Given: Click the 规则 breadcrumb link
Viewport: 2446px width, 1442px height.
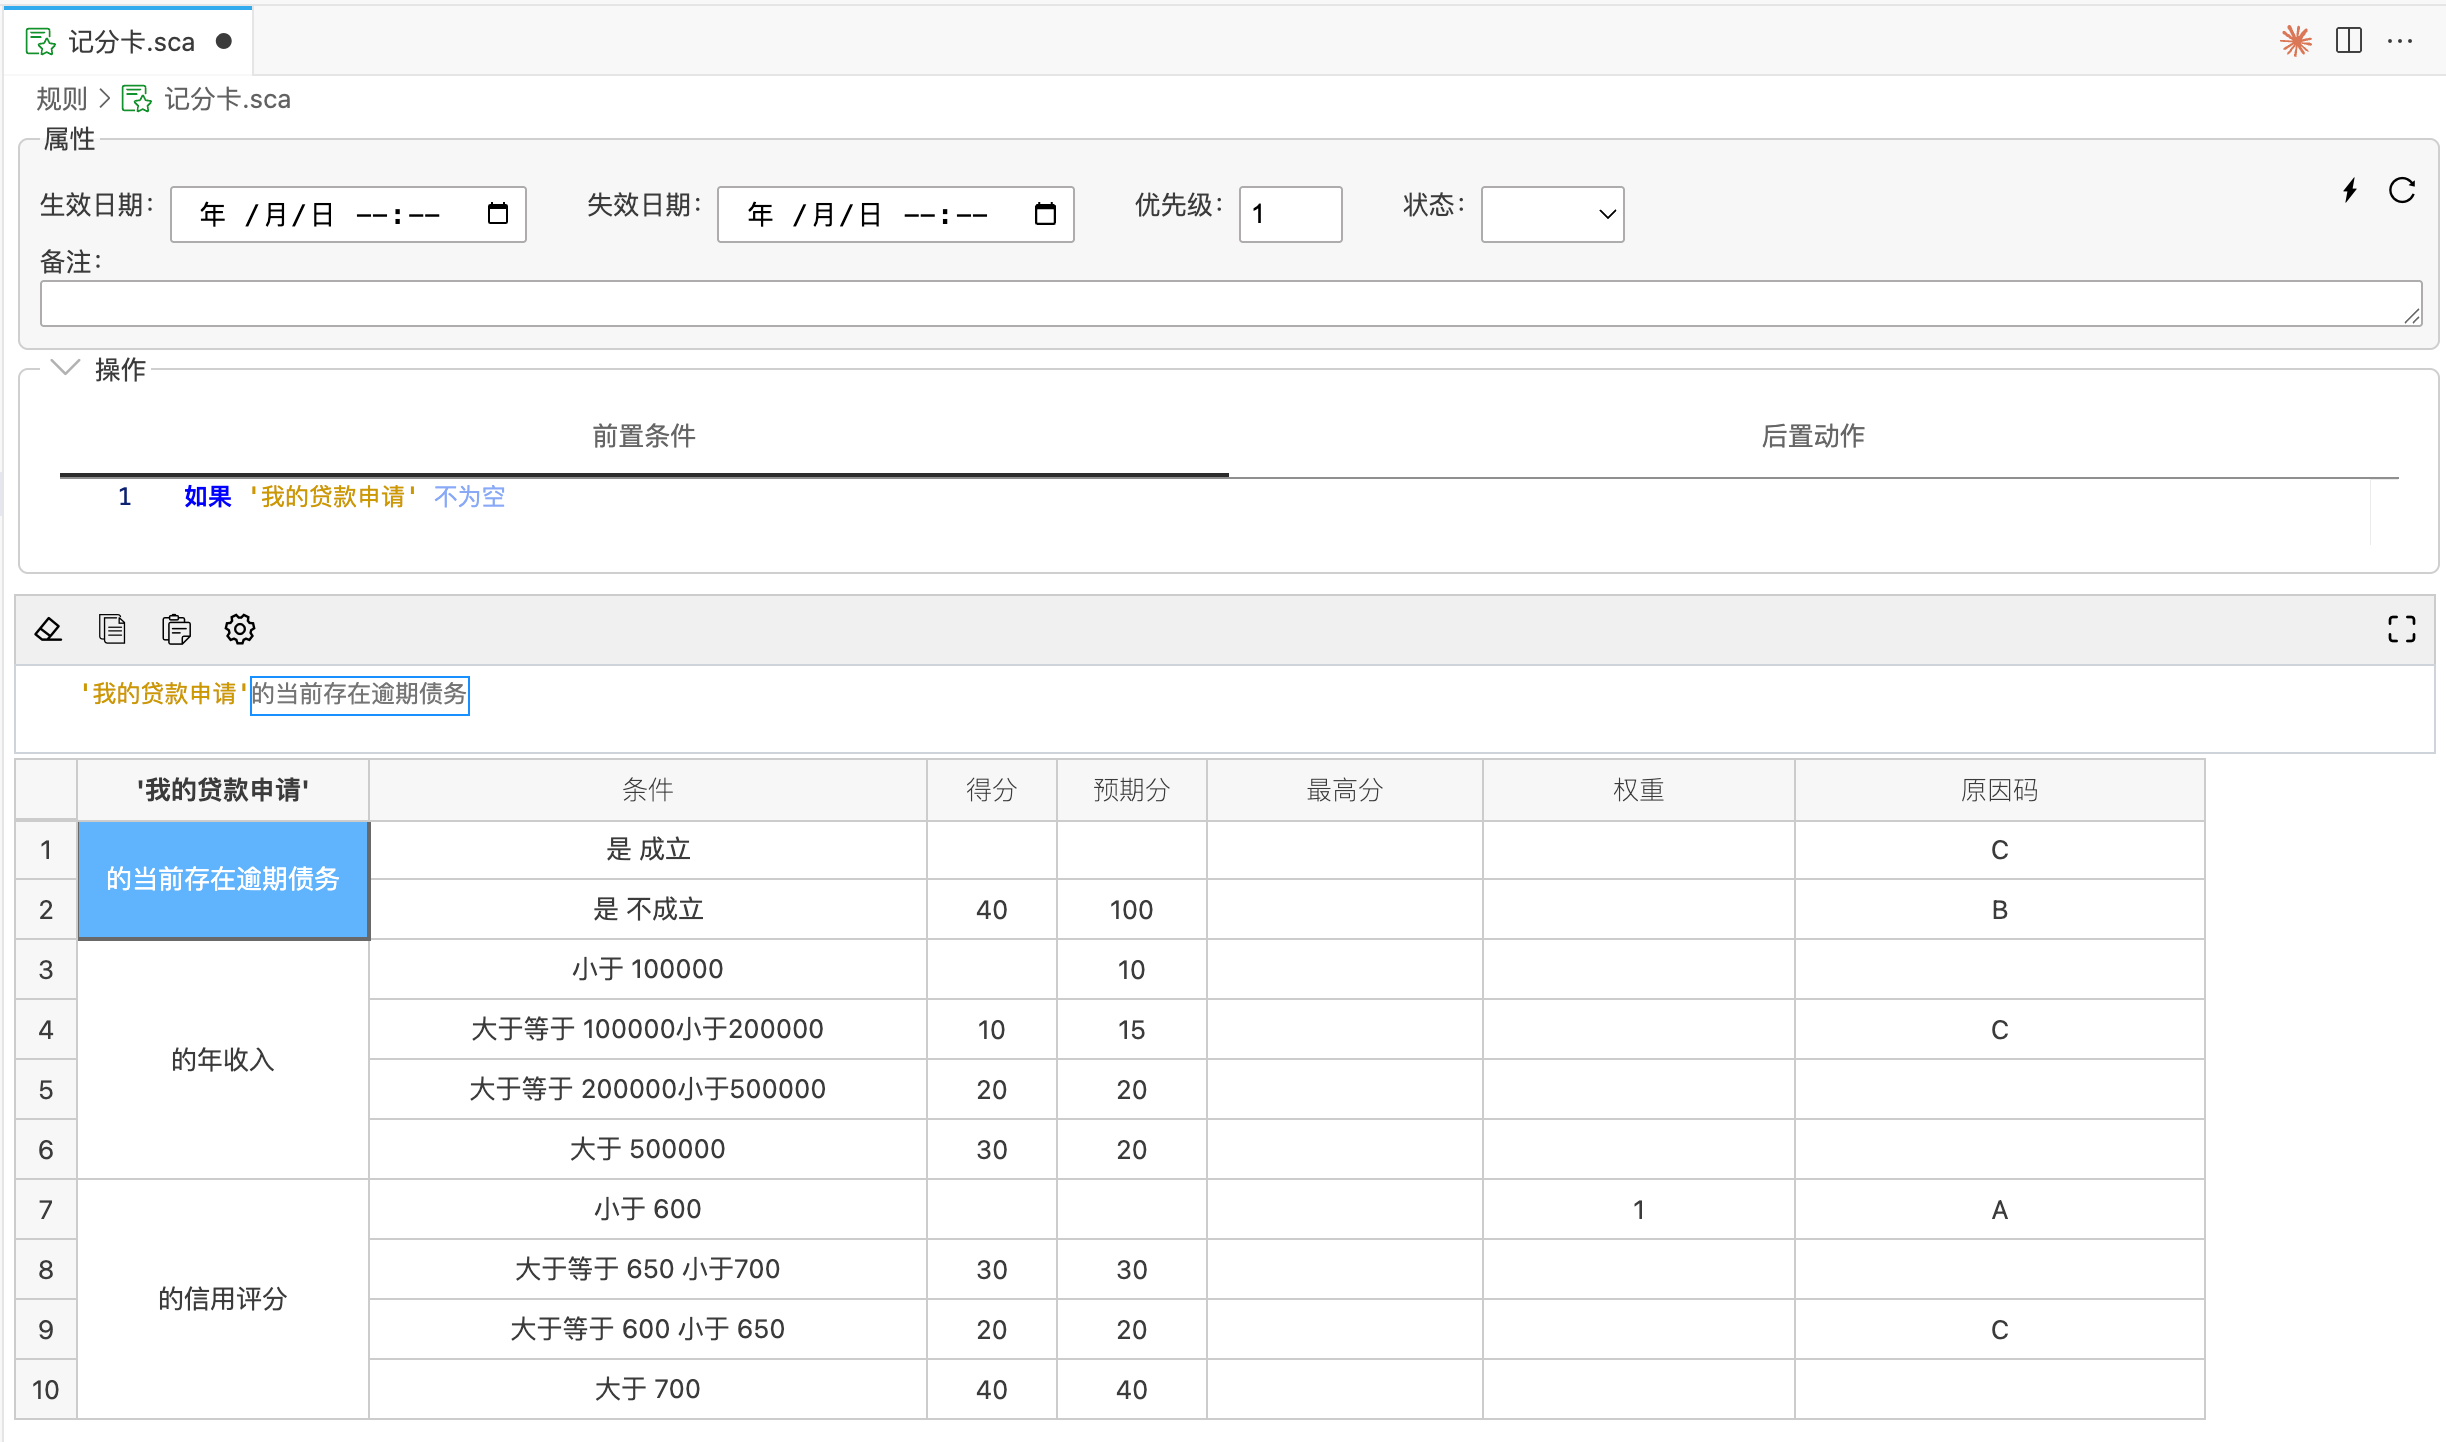Looking at the screenshot, I should pyautogui.click(x=62, y=99).
